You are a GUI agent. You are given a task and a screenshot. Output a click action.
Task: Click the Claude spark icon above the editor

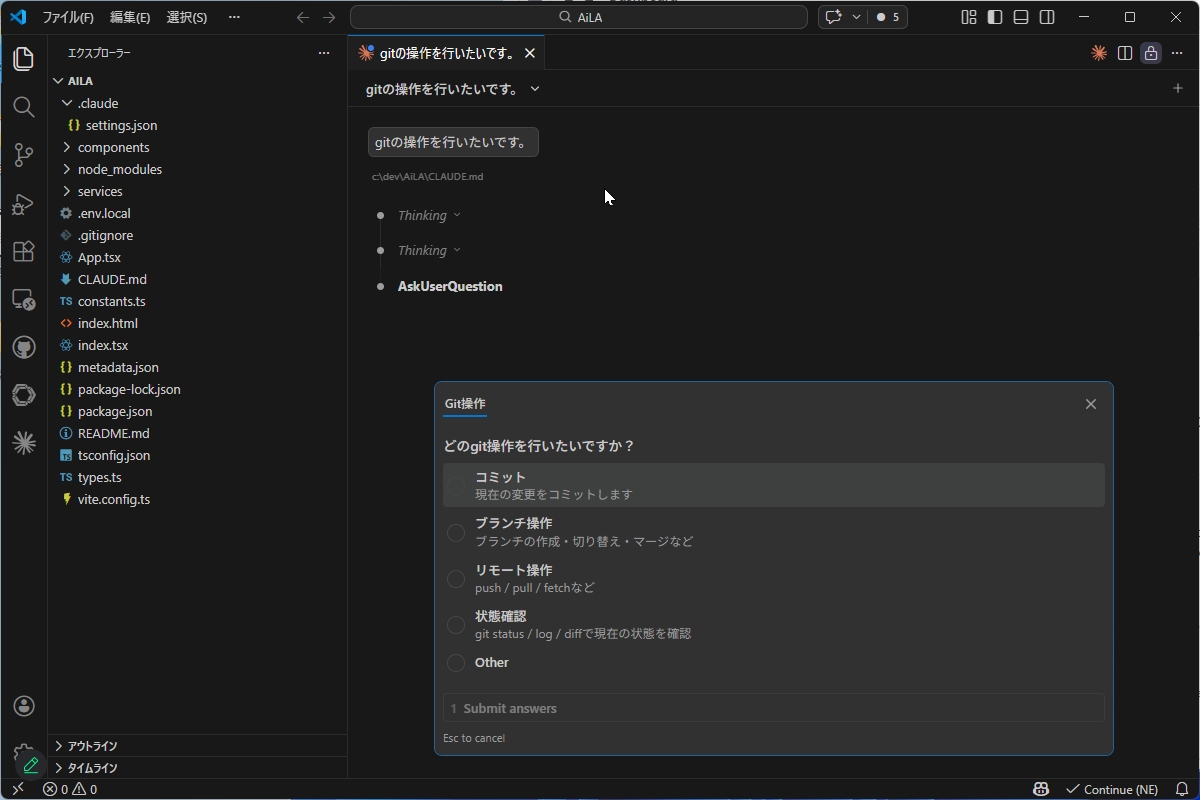click(1097, 53)
